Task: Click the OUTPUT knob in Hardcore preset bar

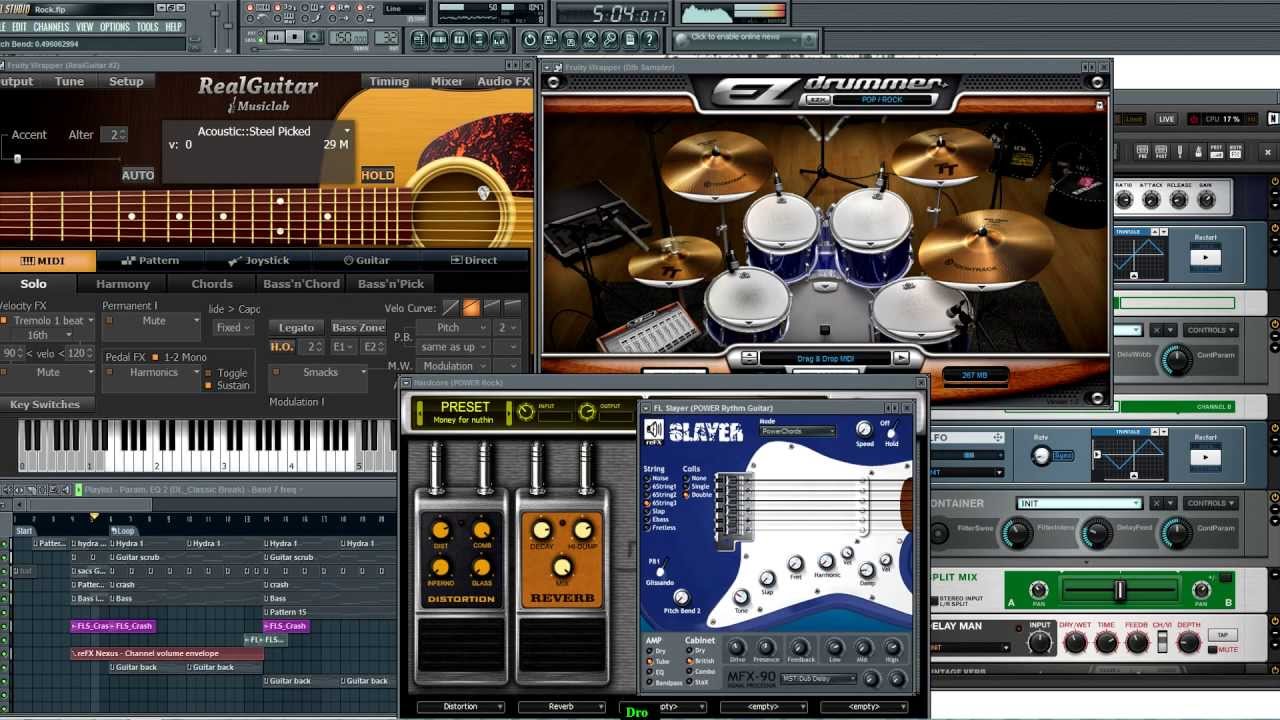Action: [x=587, y=412]
